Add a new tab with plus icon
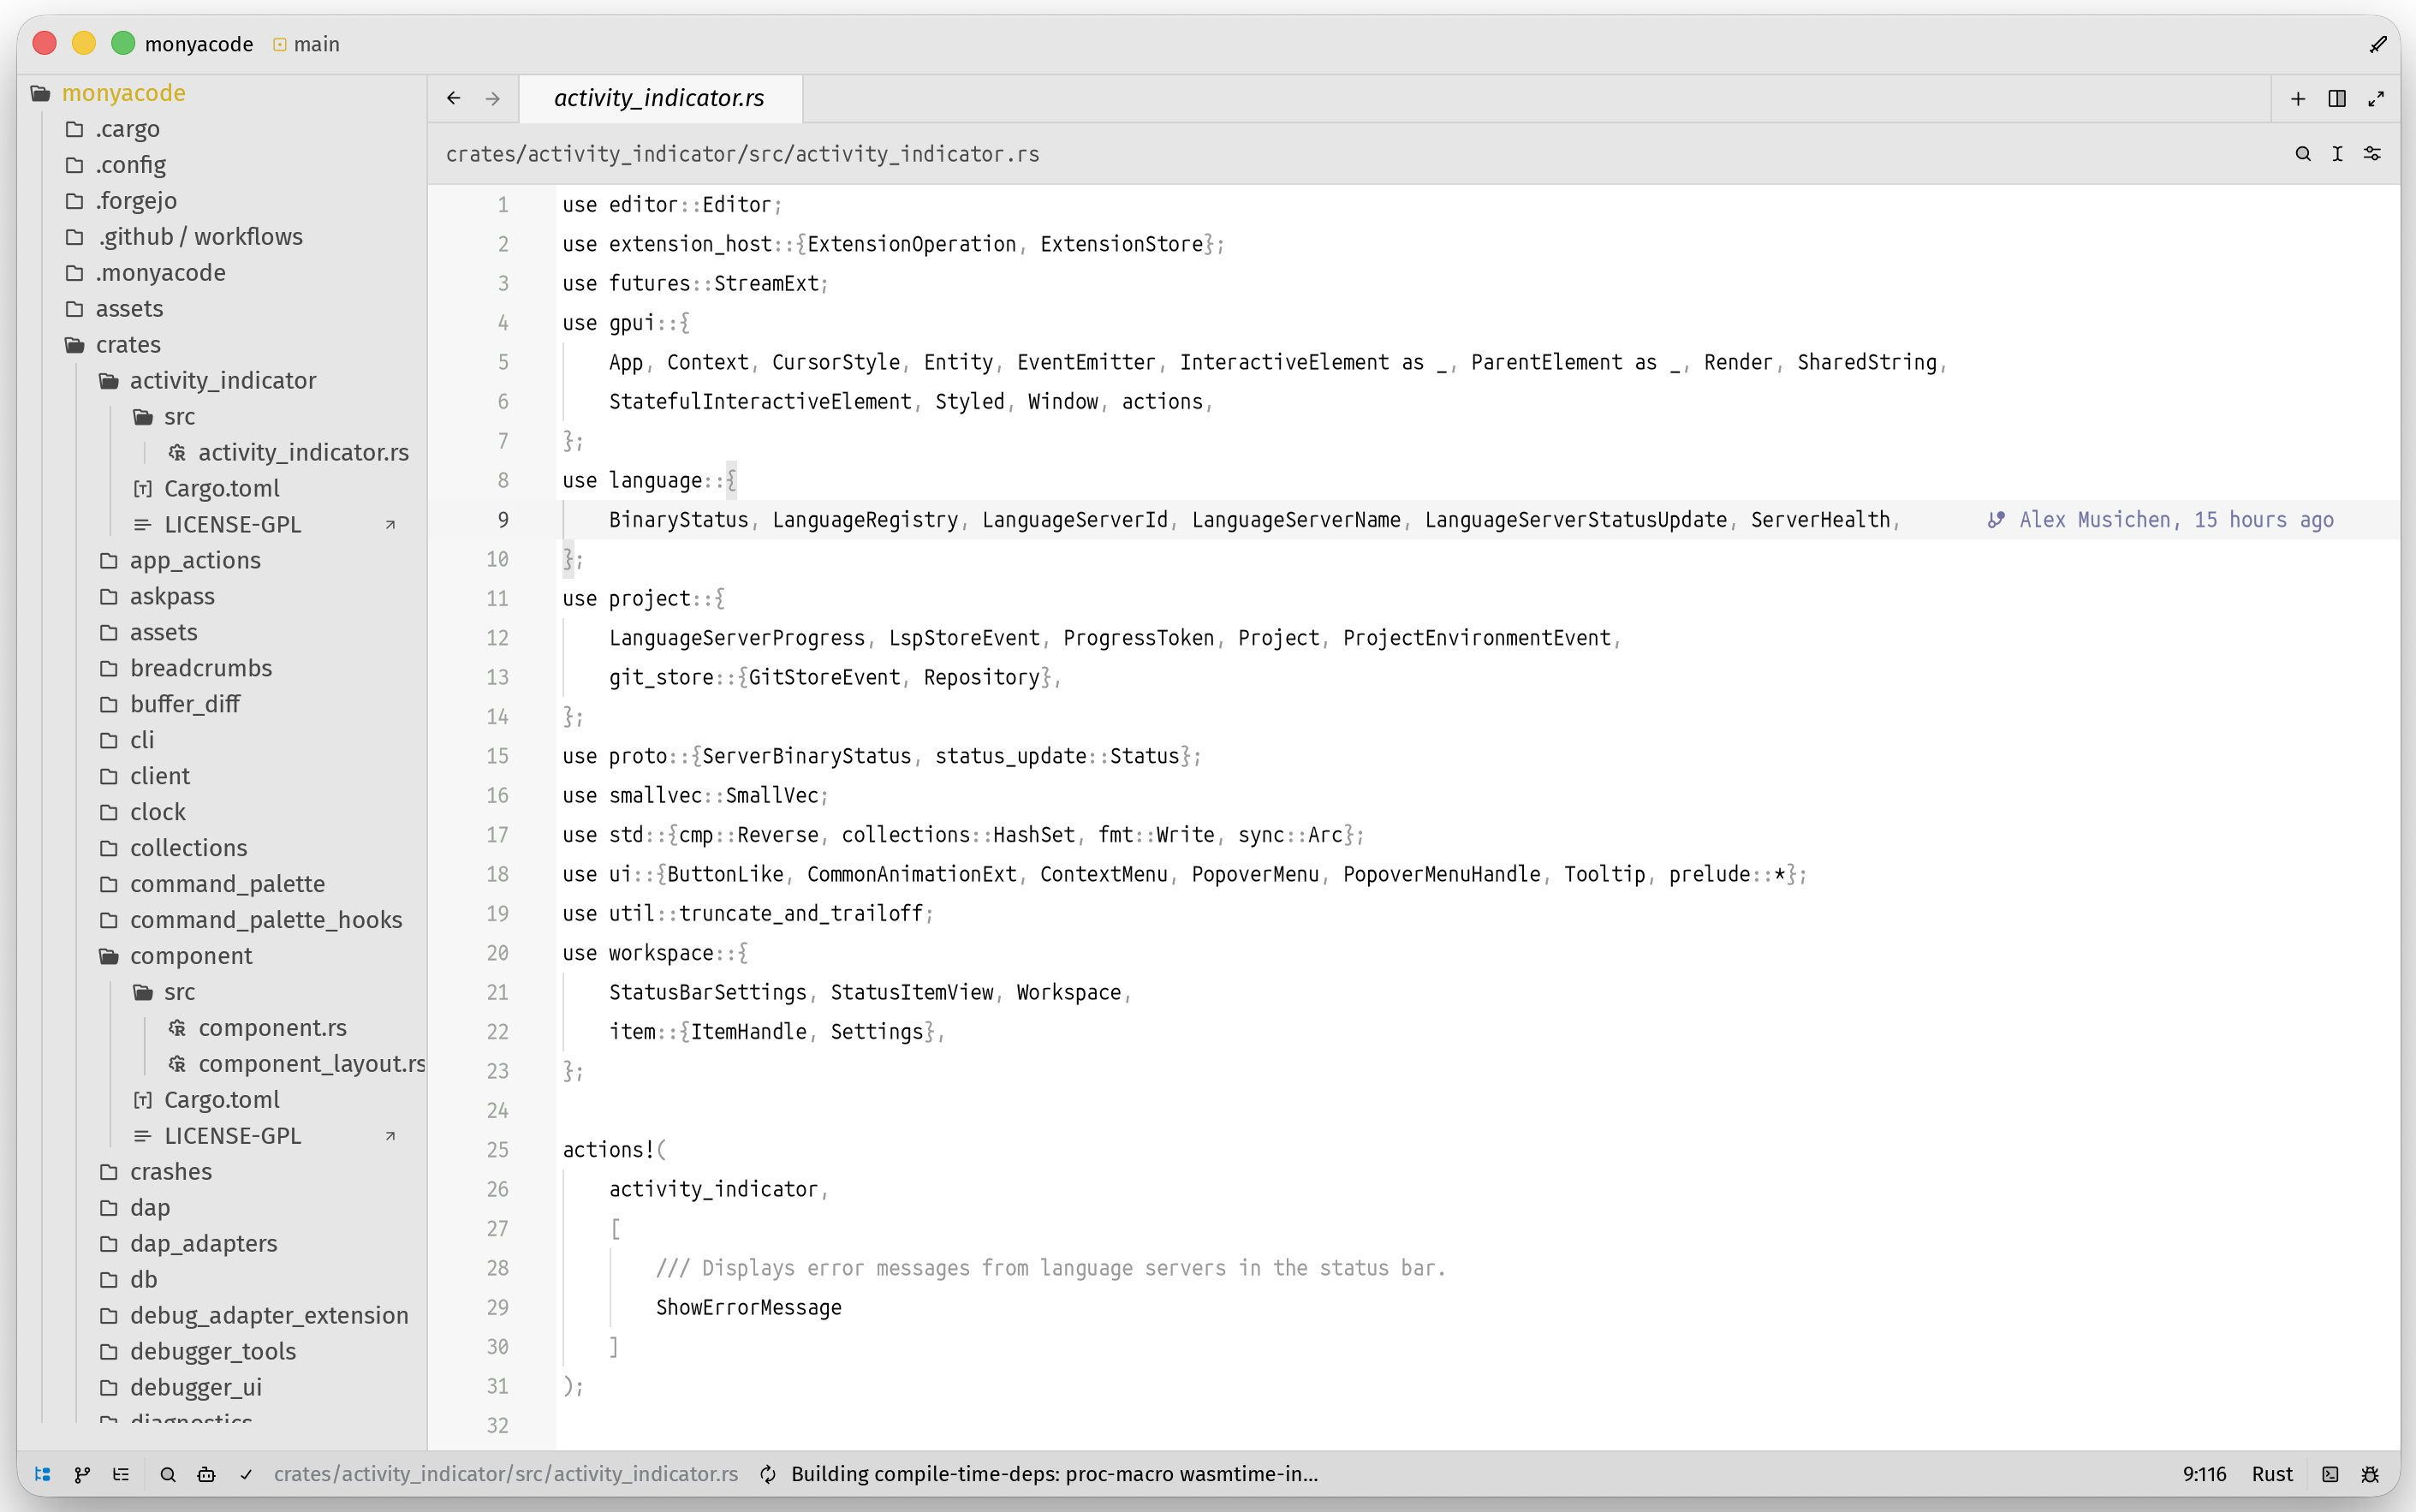This screenshot has width=2416, height=1512. 2298,98
